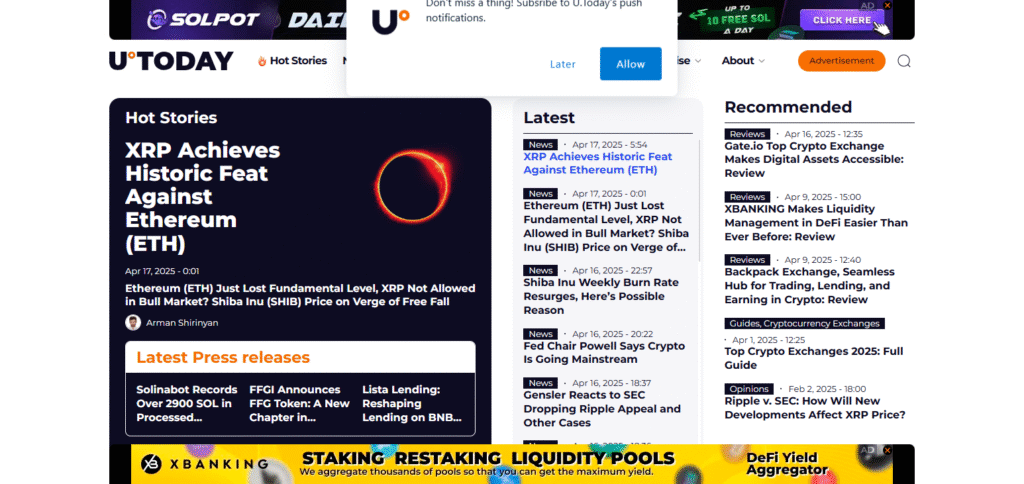Open author Arman Shirinyan's name link
Image resolution: width=1024 pixels, height=484 pixels.
coord(182,323)
